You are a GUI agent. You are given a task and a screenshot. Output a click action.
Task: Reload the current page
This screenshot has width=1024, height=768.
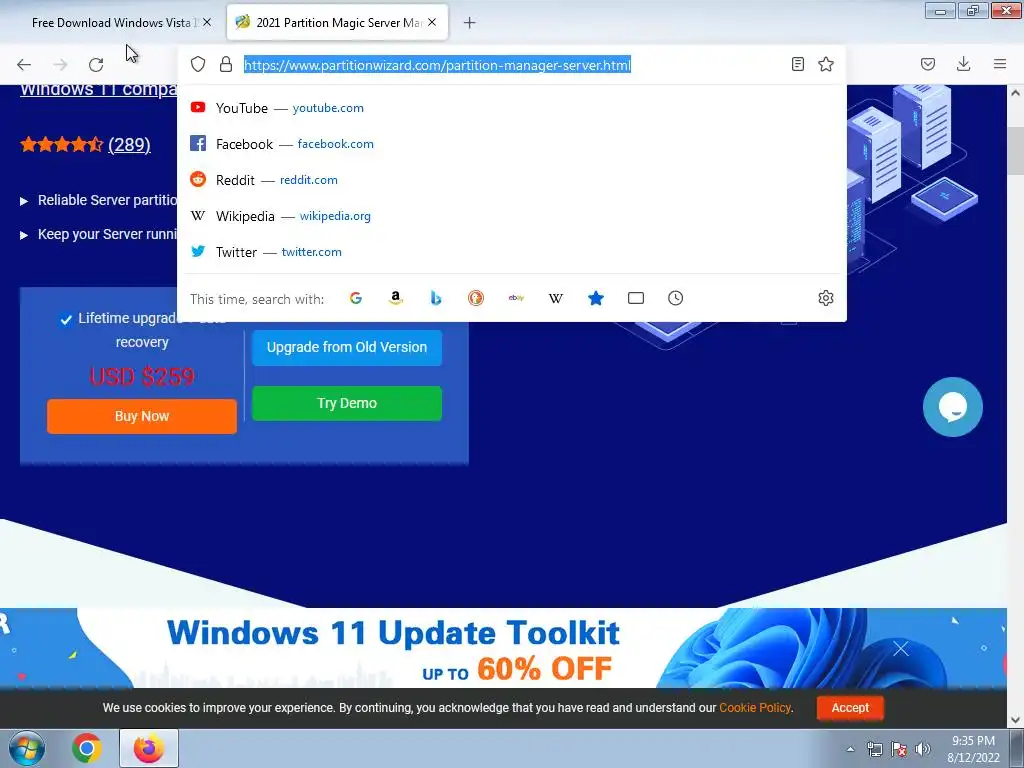(x=96, y=64)
